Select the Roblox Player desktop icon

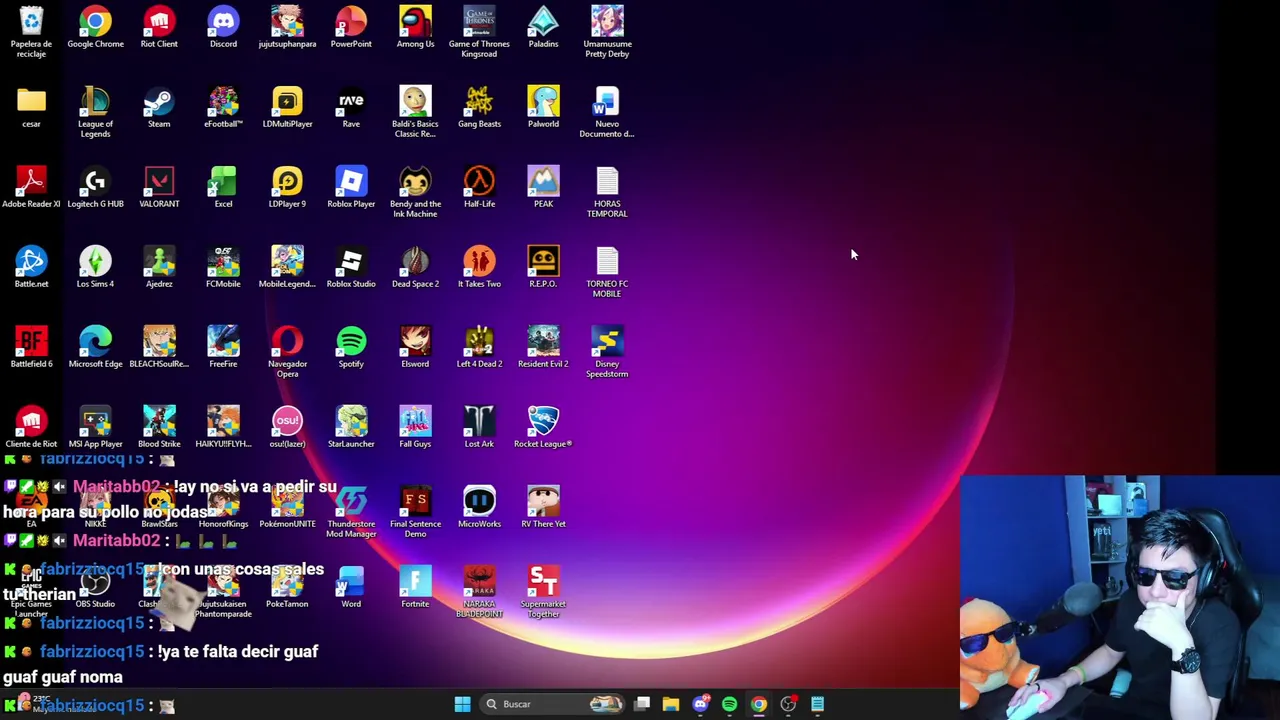pos(351,187)
